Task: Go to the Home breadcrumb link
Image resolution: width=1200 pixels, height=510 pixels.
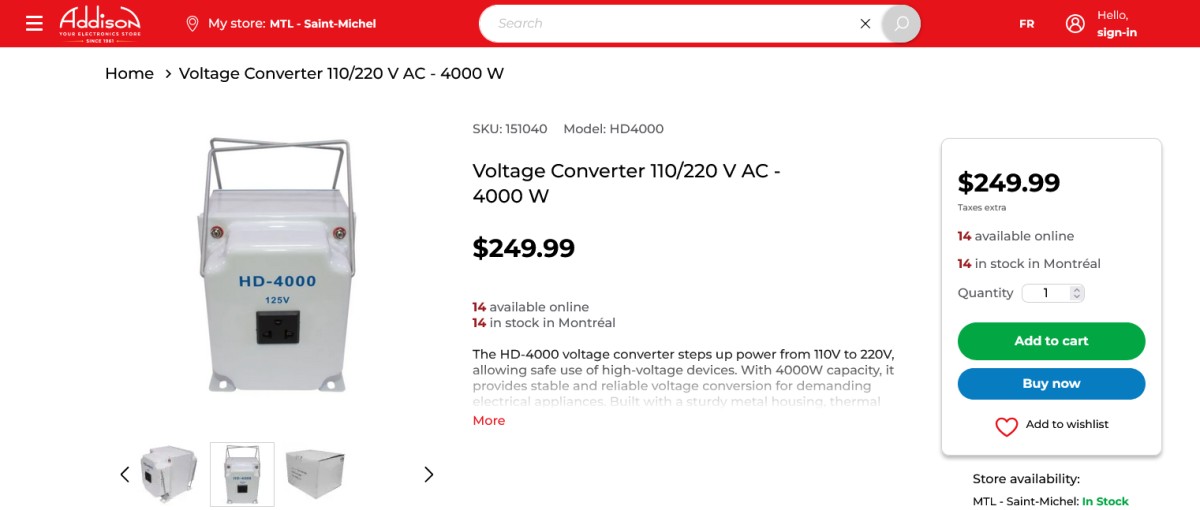Action: coord(129,73)
